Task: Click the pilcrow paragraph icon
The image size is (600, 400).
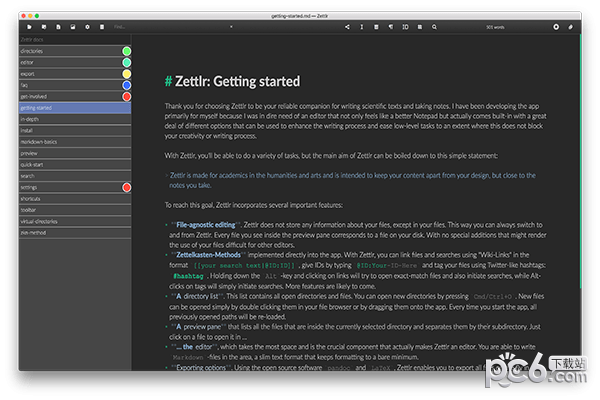Action: pos(391,27)
